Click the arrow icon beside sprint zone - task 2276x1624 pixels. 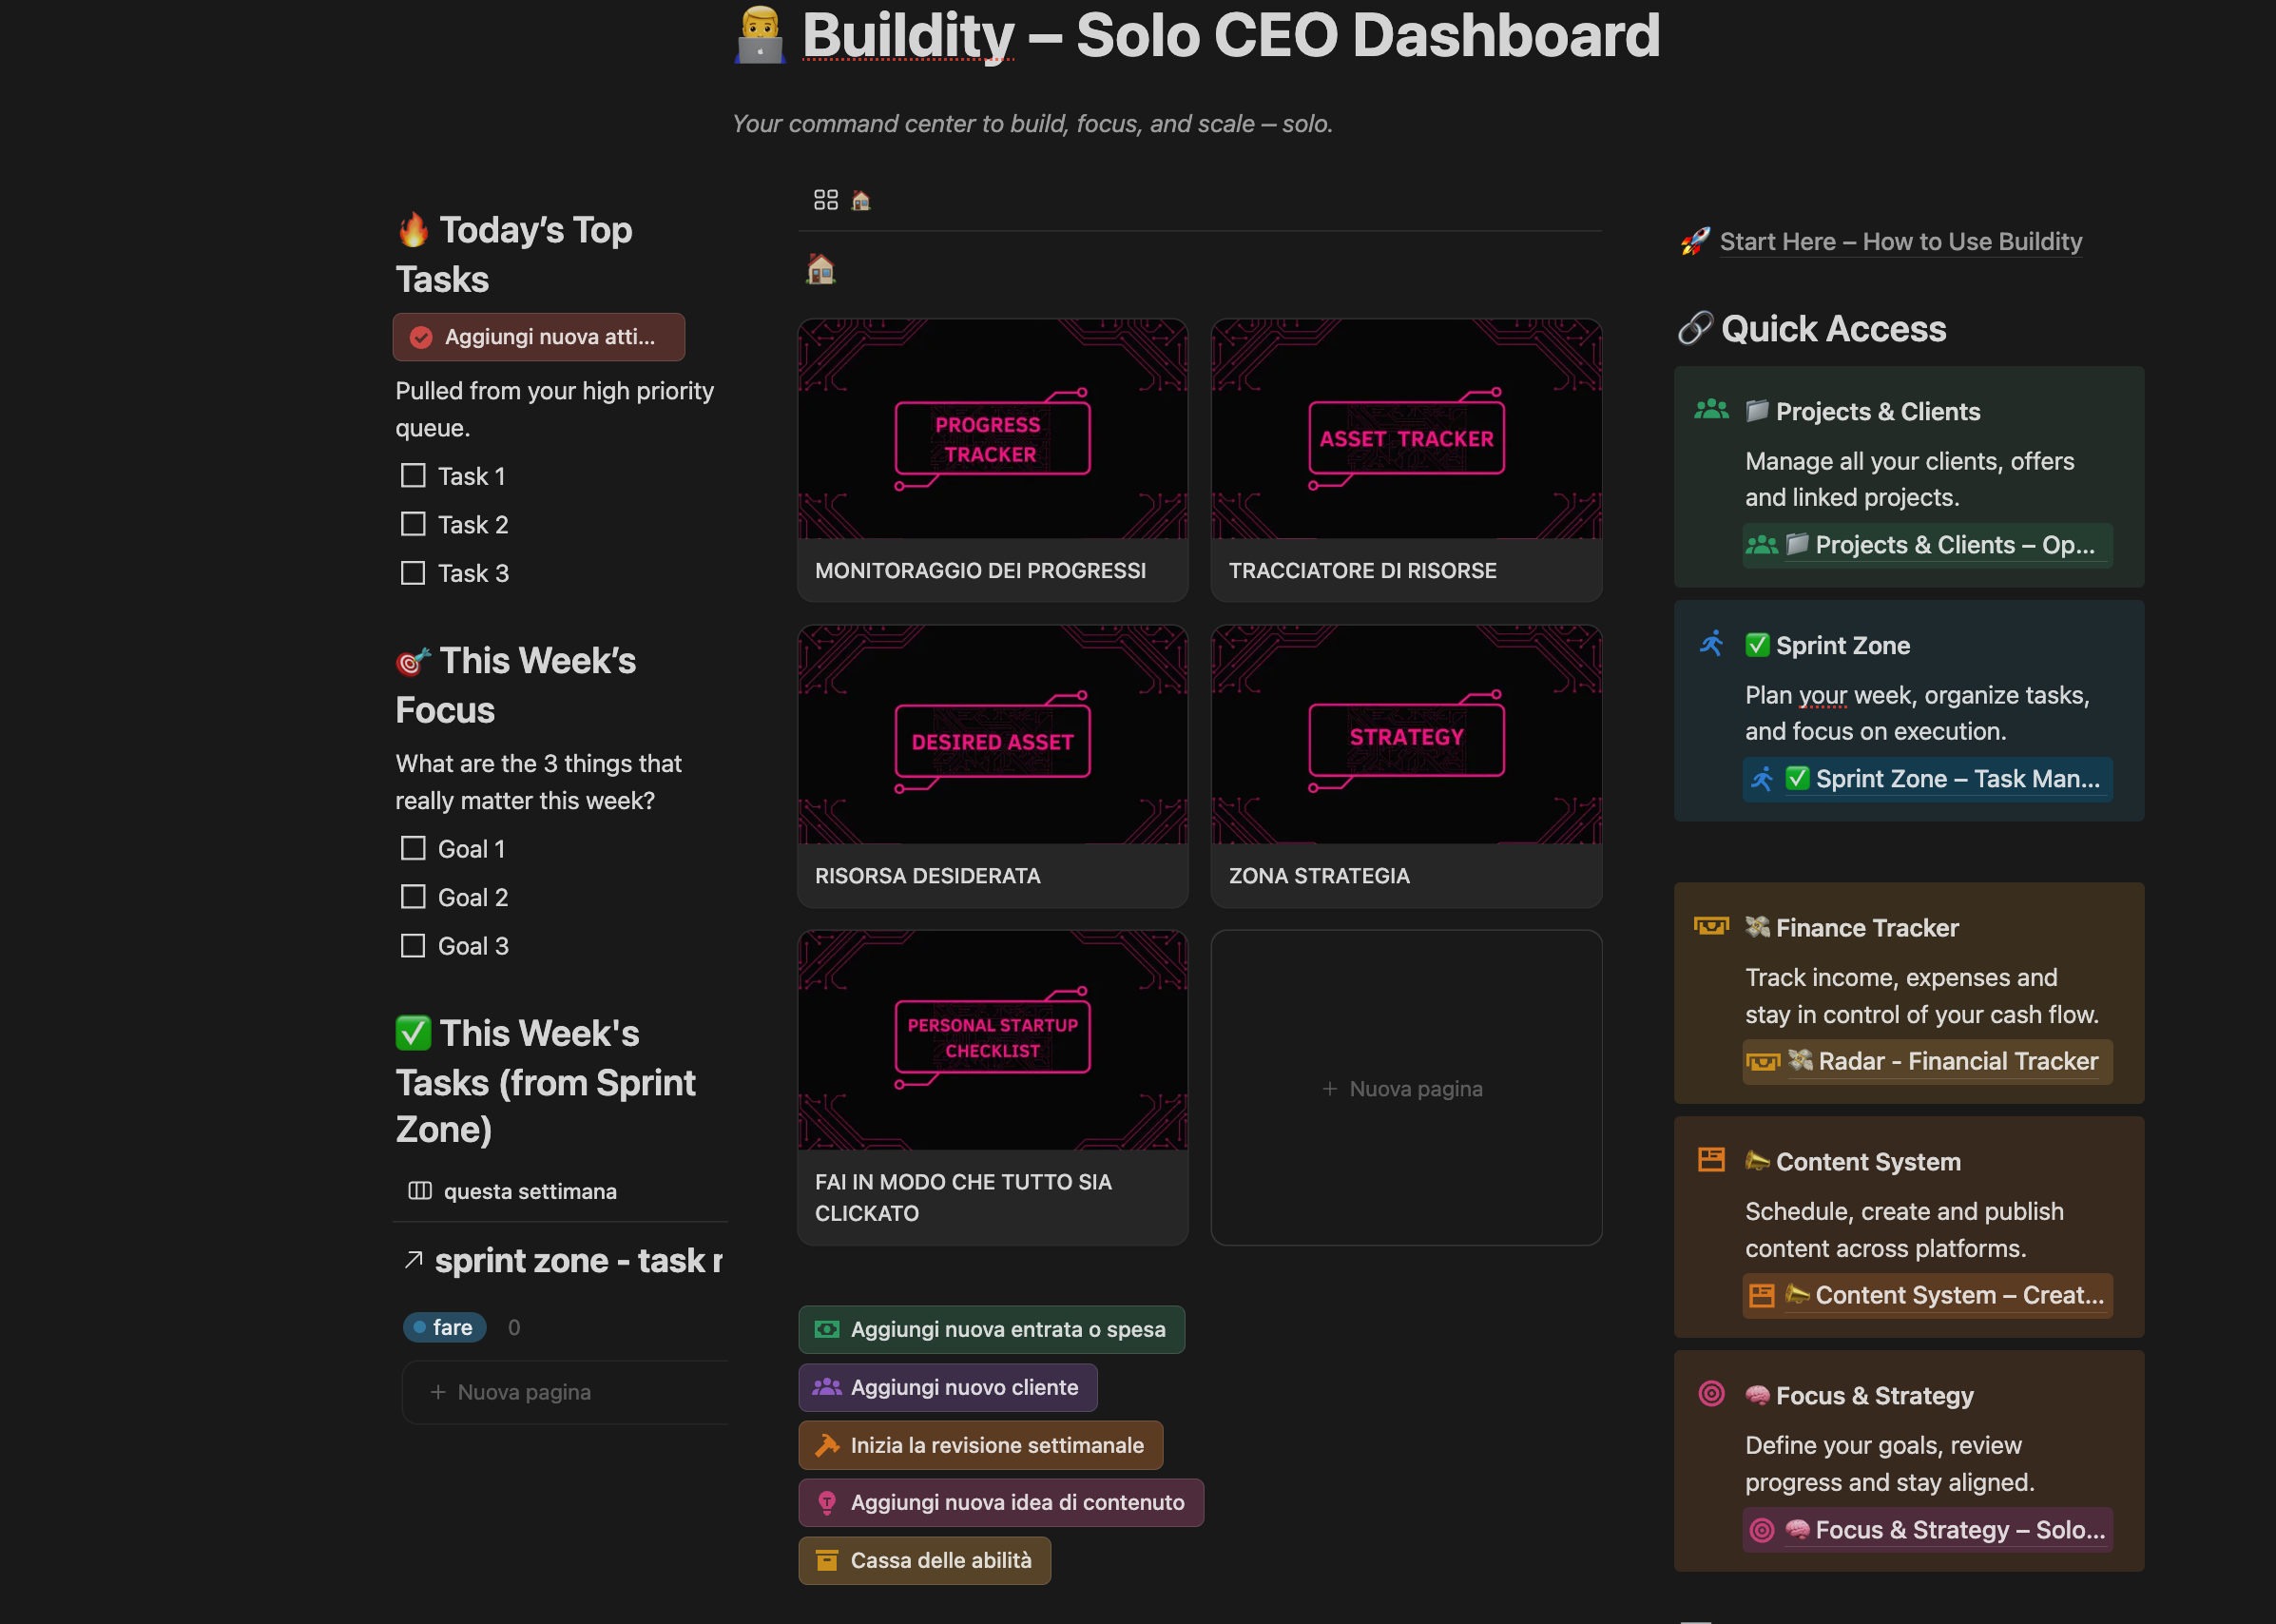(x=413, y=1259)
